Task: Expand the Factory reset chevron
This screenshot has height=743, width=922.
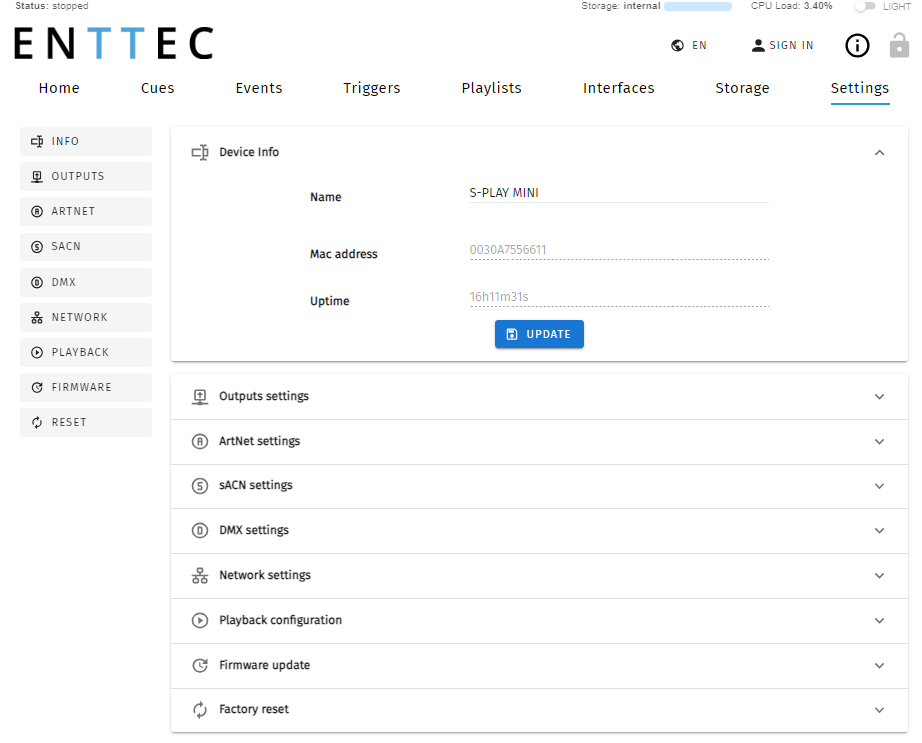Action: (x=879, y=710)
